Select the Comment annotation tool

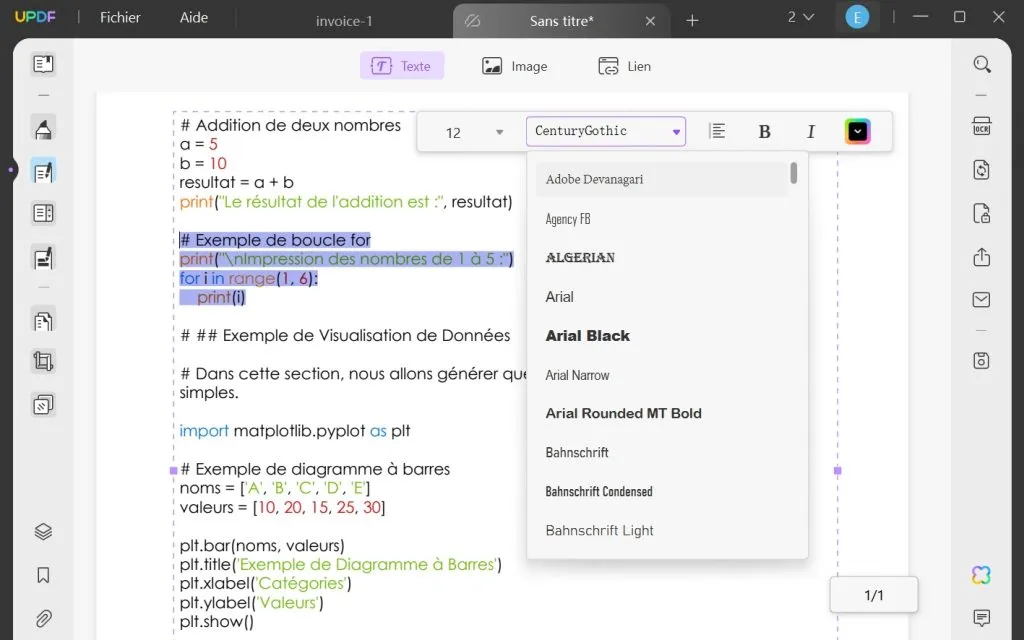tap(43, 128)
